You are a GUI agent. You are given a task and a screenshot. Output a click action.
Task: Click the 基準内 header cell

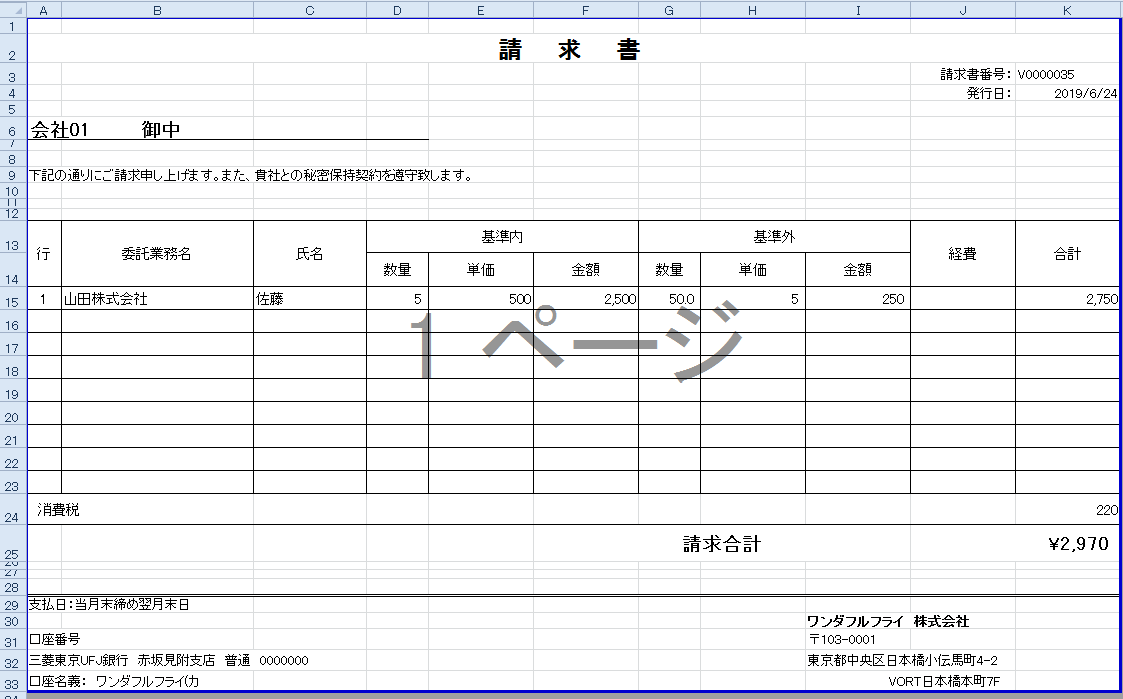coord(502,237)
